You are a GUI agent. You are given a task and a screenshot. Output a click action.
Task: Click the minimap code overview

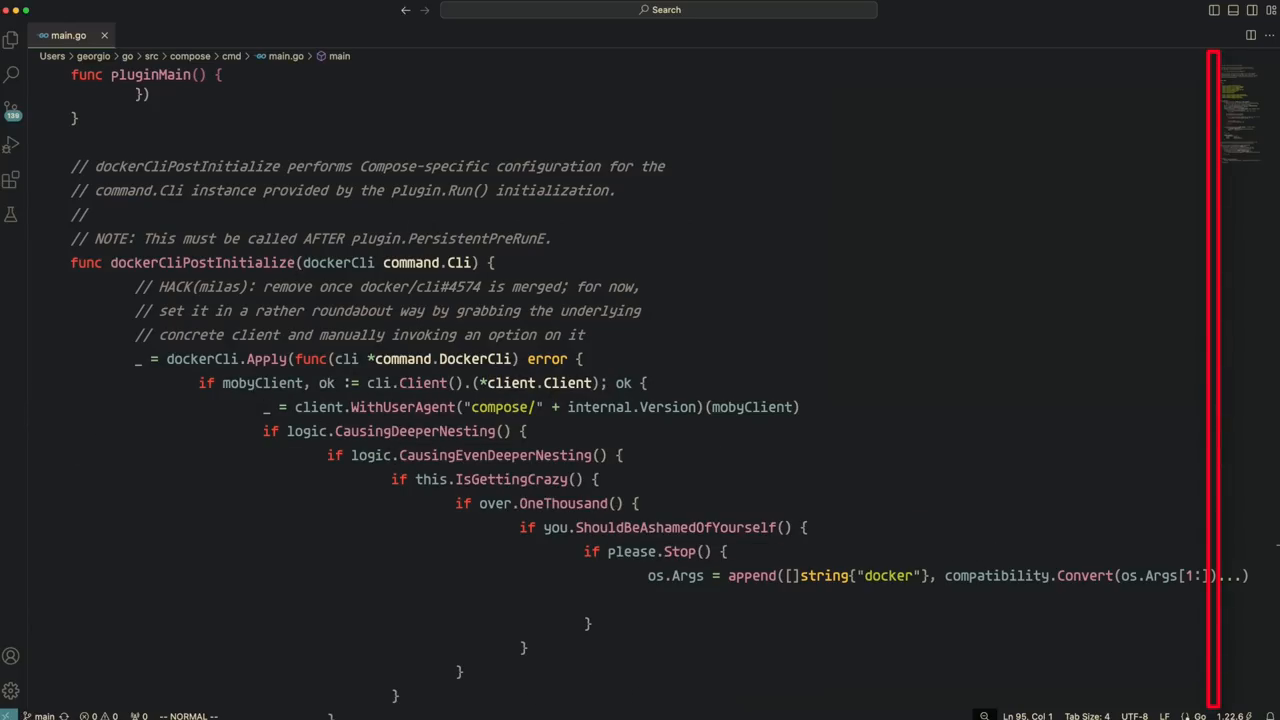point(1241,115)
